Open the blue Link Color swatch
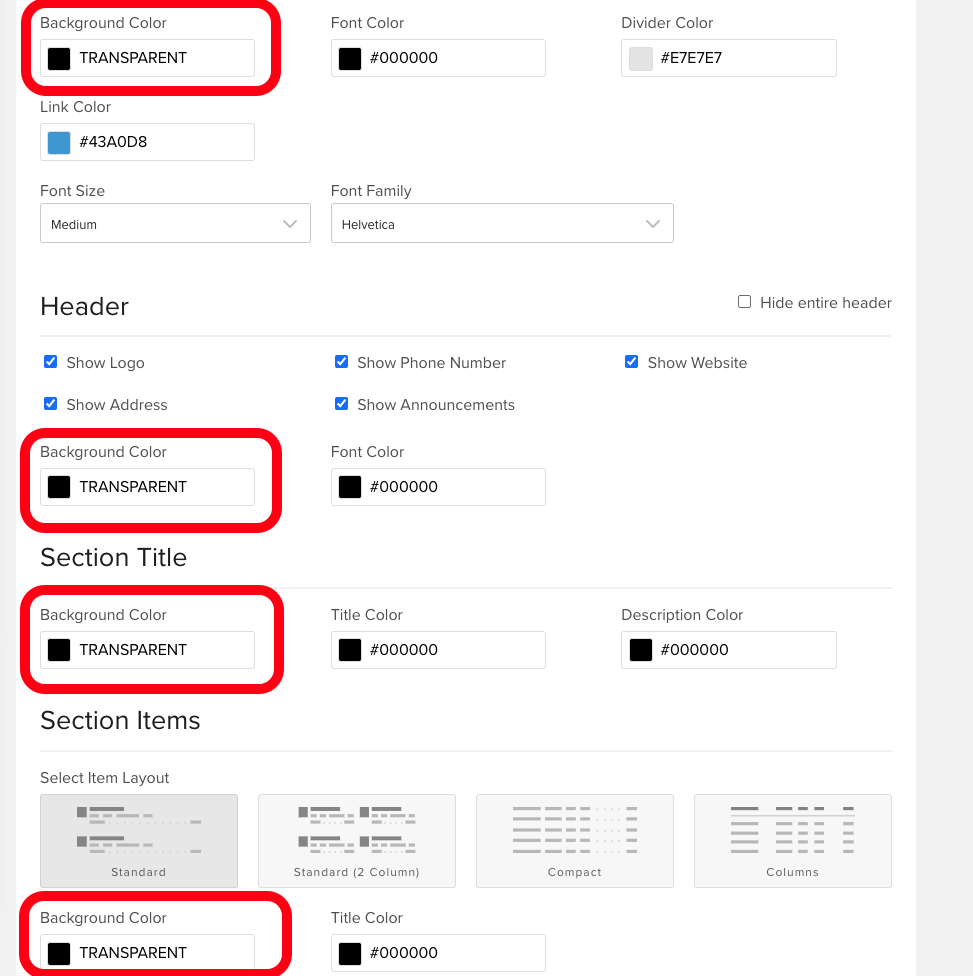The image size is (973, 976). (59, 142)
